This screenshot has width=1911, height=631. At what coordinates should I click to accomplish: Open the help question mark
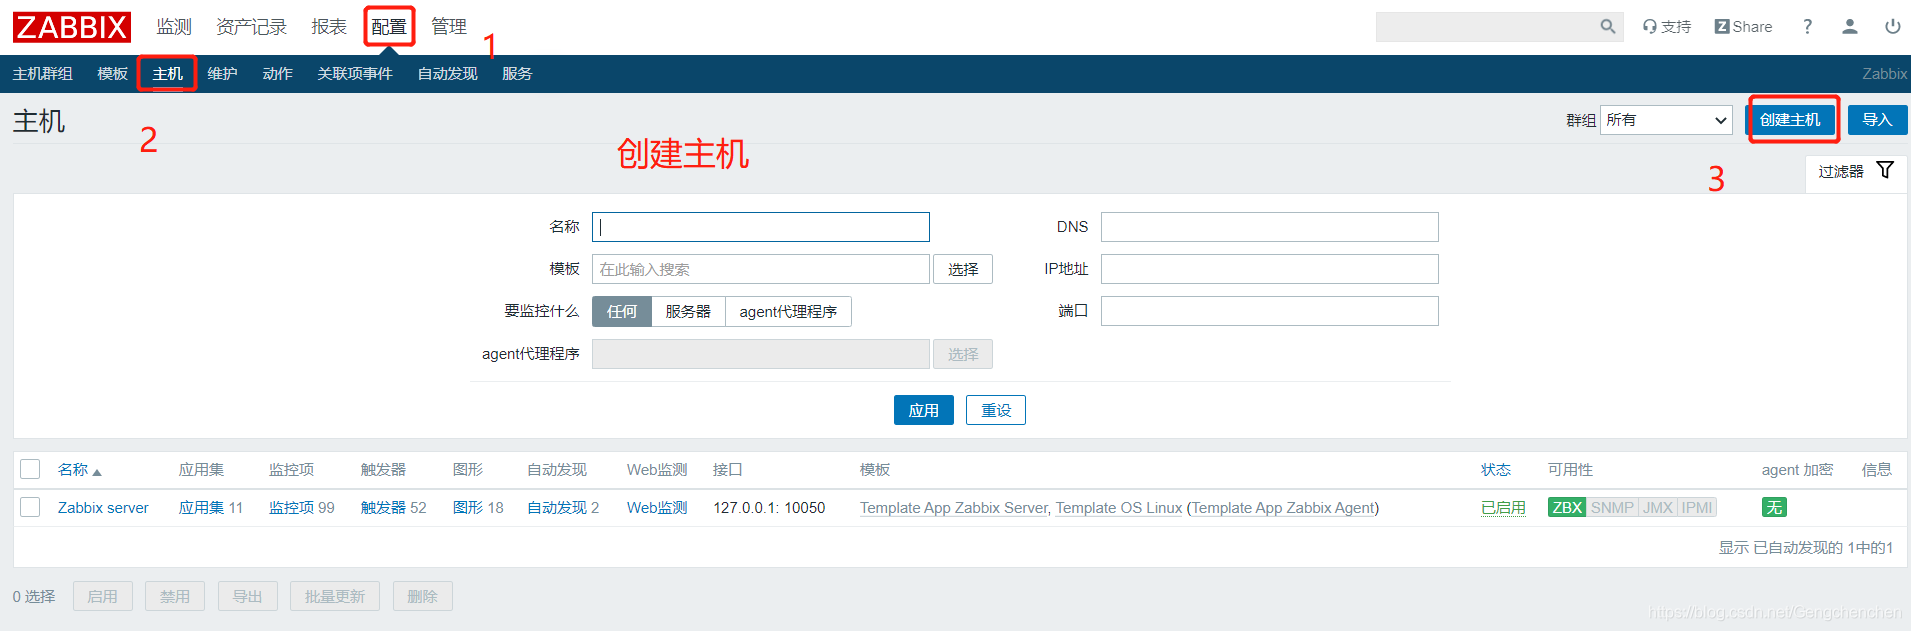(x=1807, y=27)
